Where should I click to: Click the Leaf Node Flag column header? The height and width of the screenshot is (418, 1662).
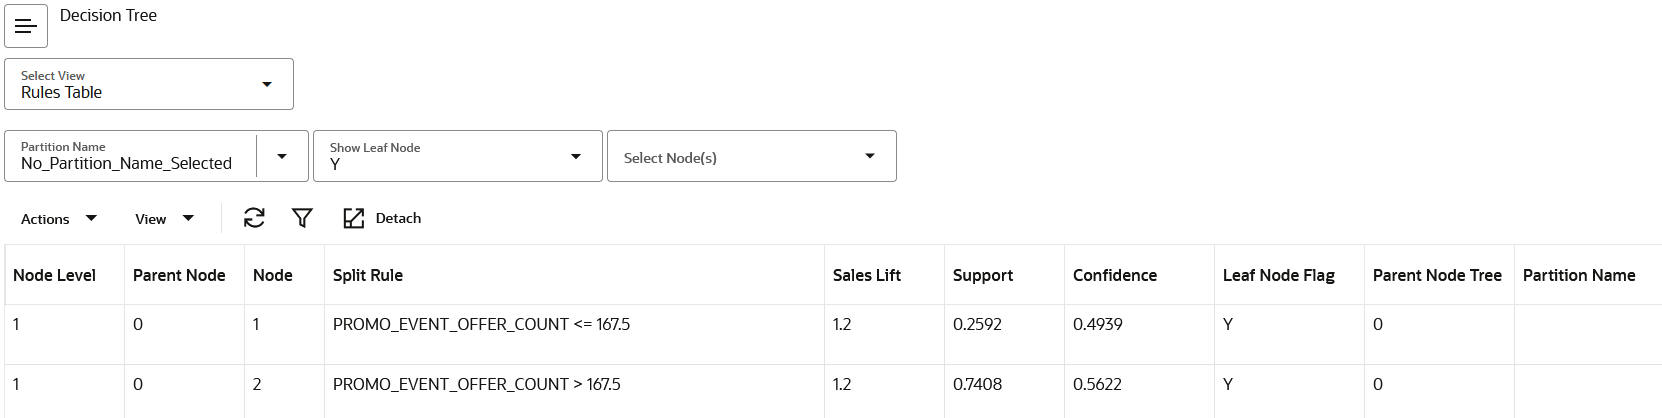point(1279,275)
